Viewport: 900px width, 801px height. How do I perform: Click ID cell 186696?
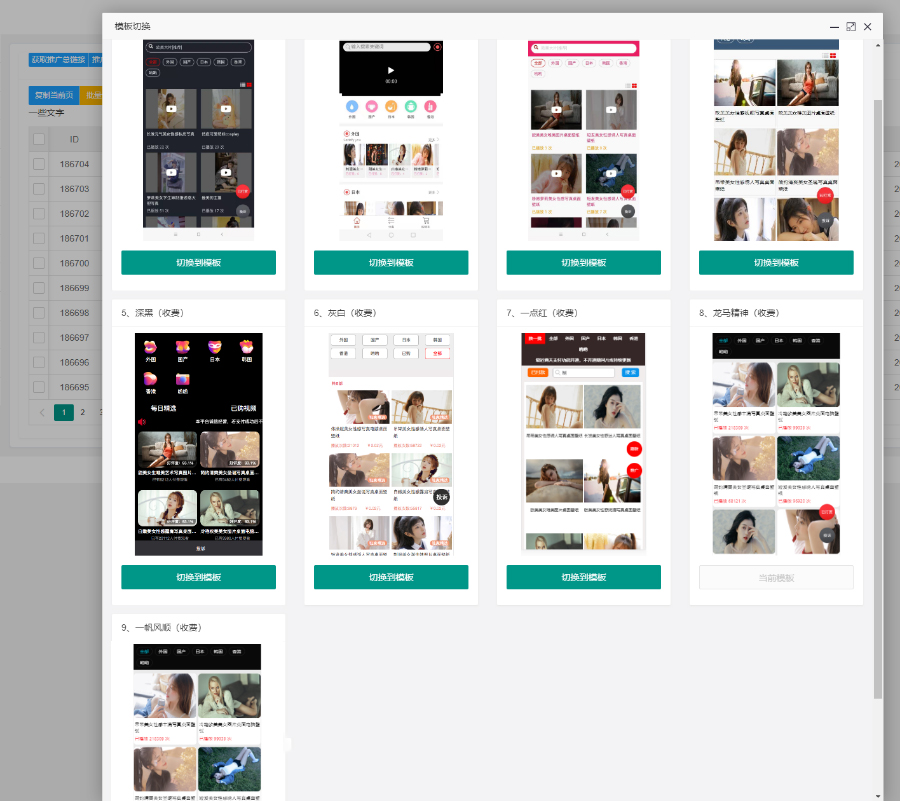[x=75, y=362]
